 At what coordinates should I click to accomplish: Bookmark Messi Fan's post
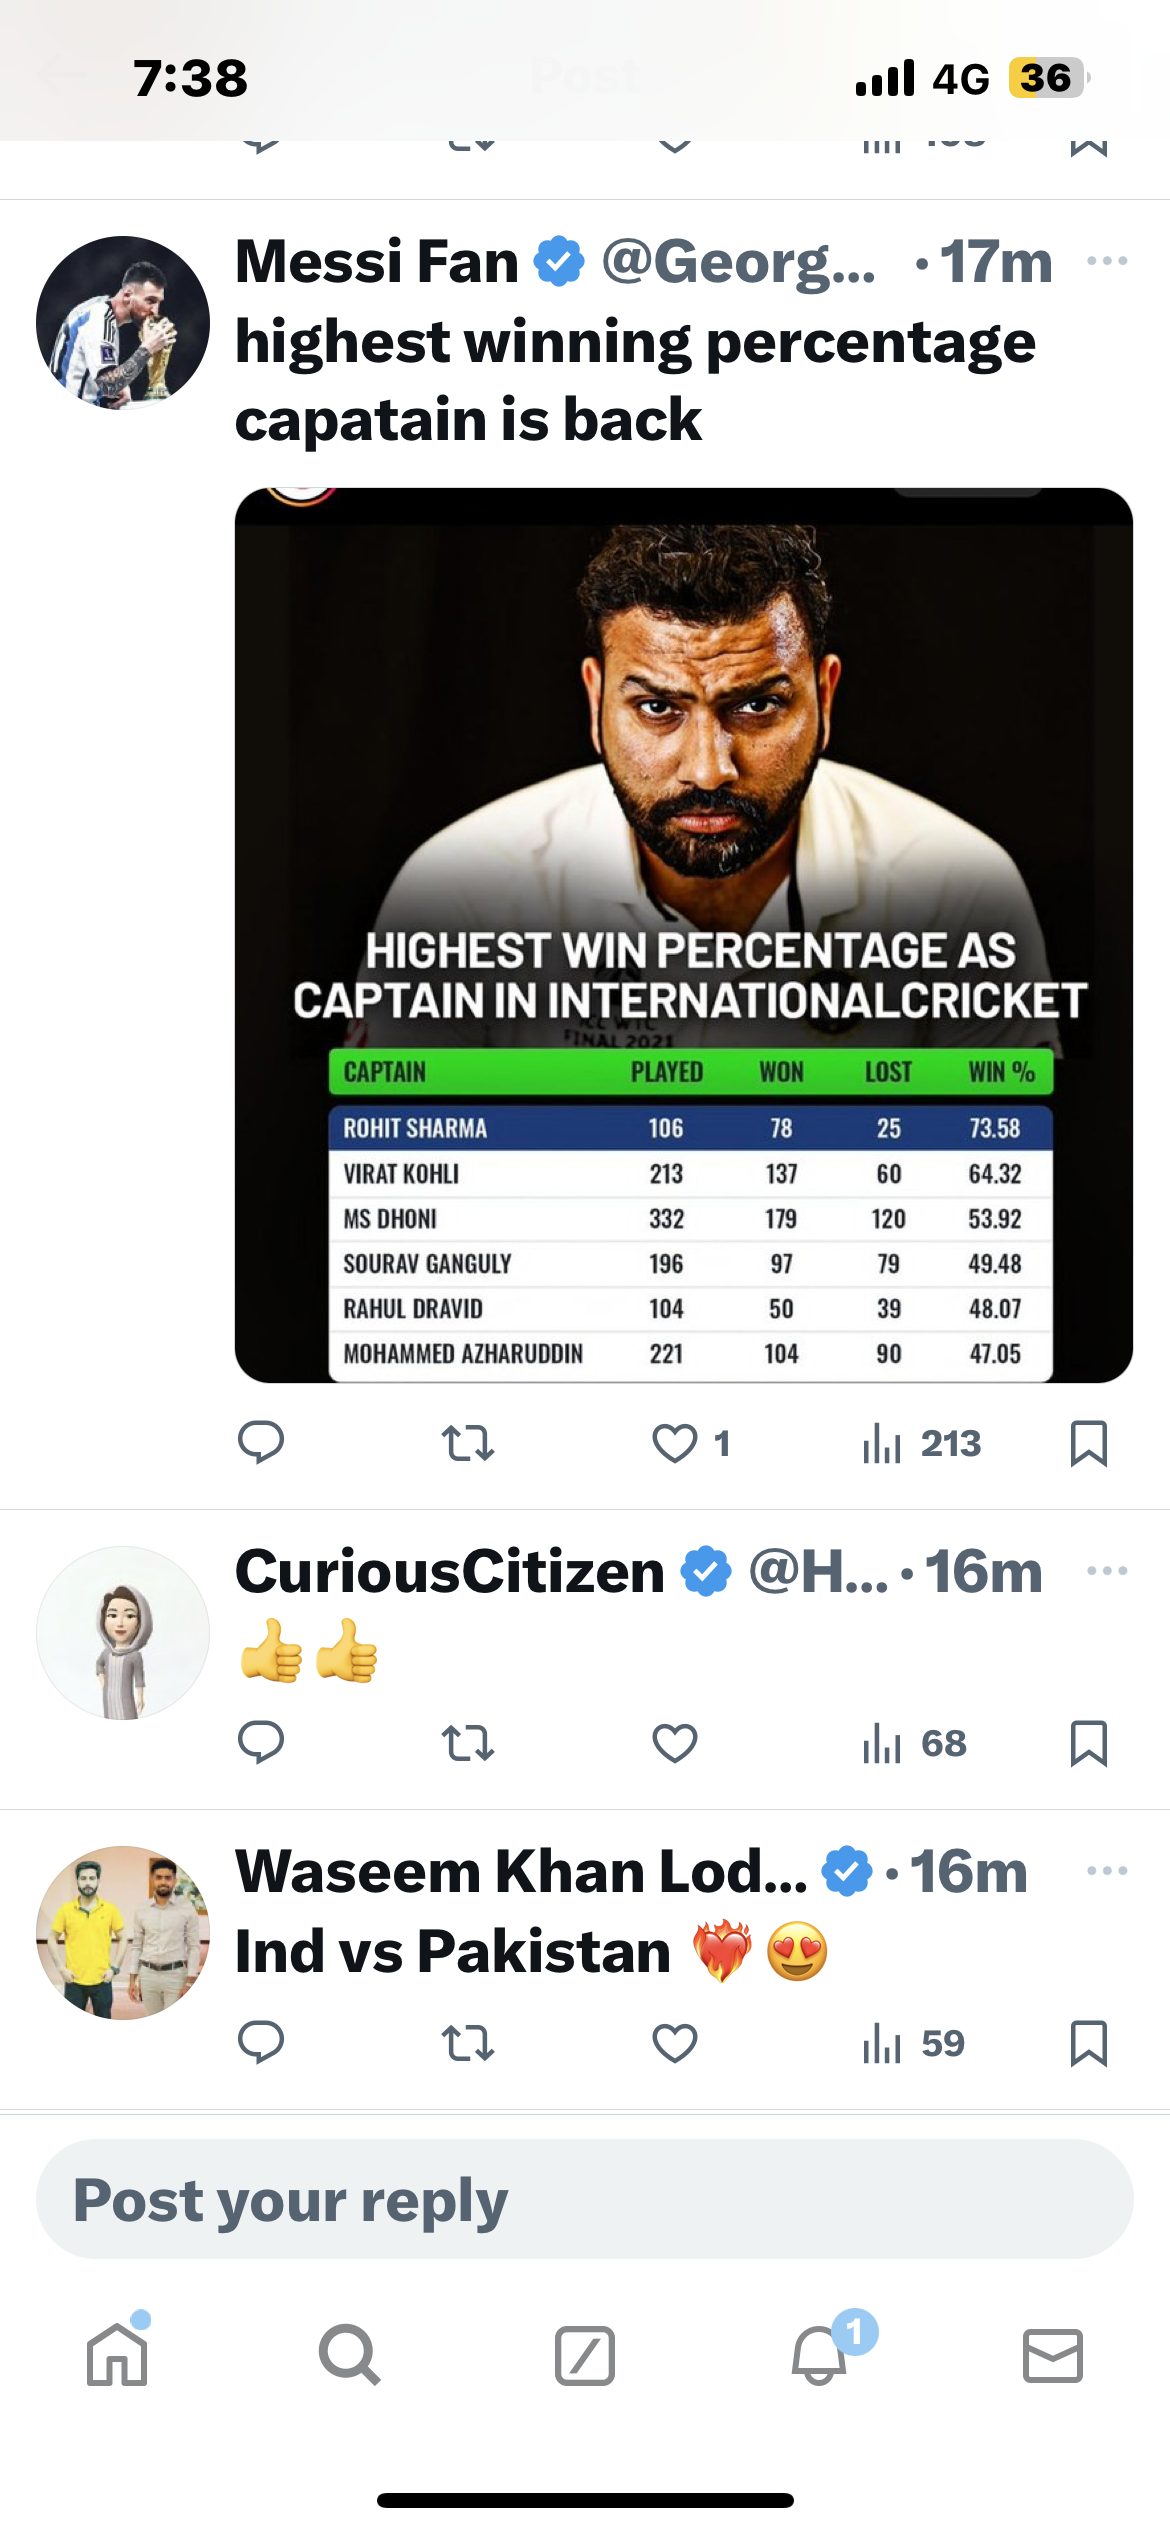click(1088, 1443)
